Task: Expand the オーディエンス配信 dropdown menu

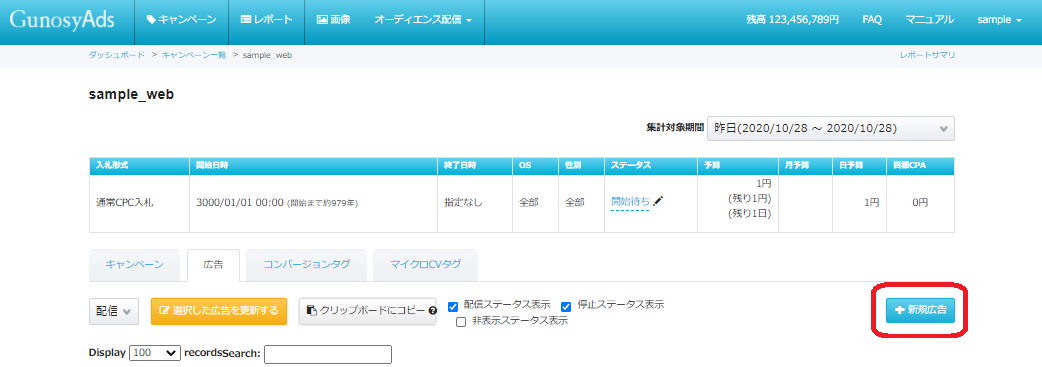Action: pyautogui.click(x=423, y=20)
